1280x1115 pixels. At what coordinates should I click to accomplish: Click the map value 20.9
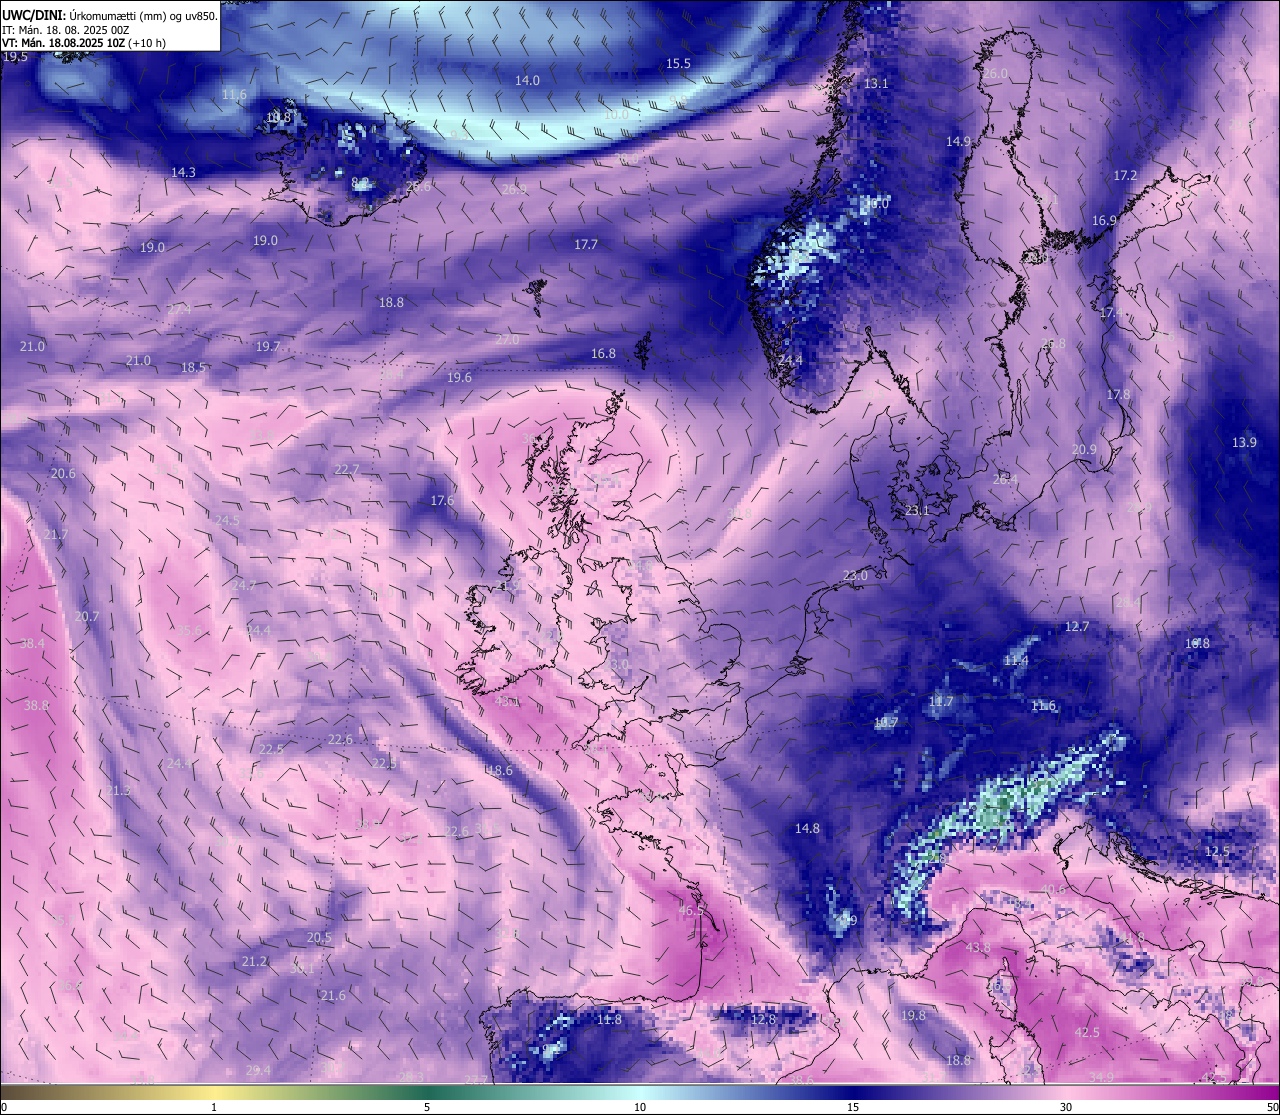[1084, 450]
